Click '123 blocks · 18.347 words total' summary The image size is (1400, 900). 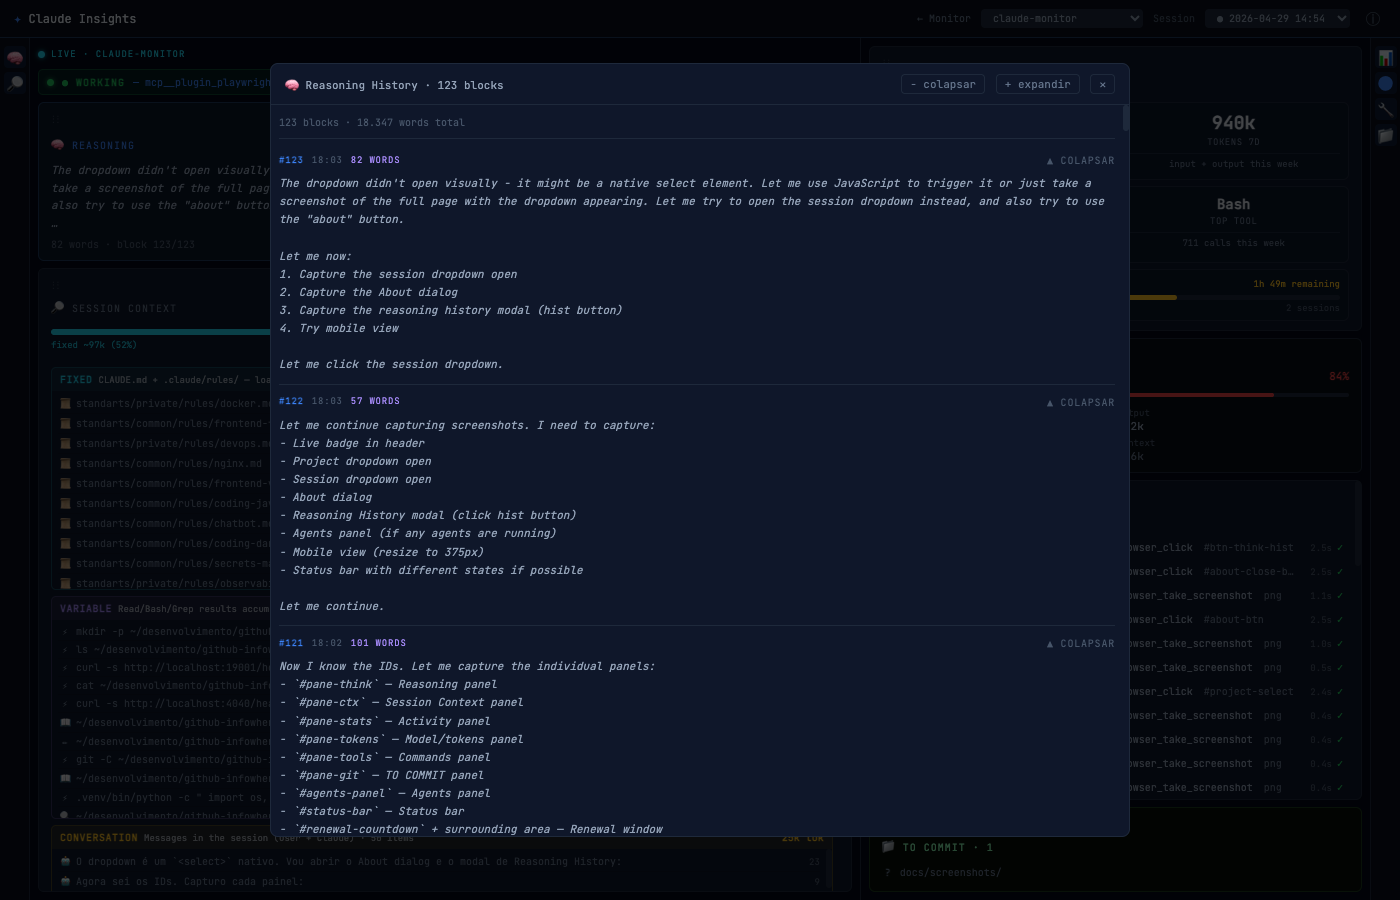[372, 123]
